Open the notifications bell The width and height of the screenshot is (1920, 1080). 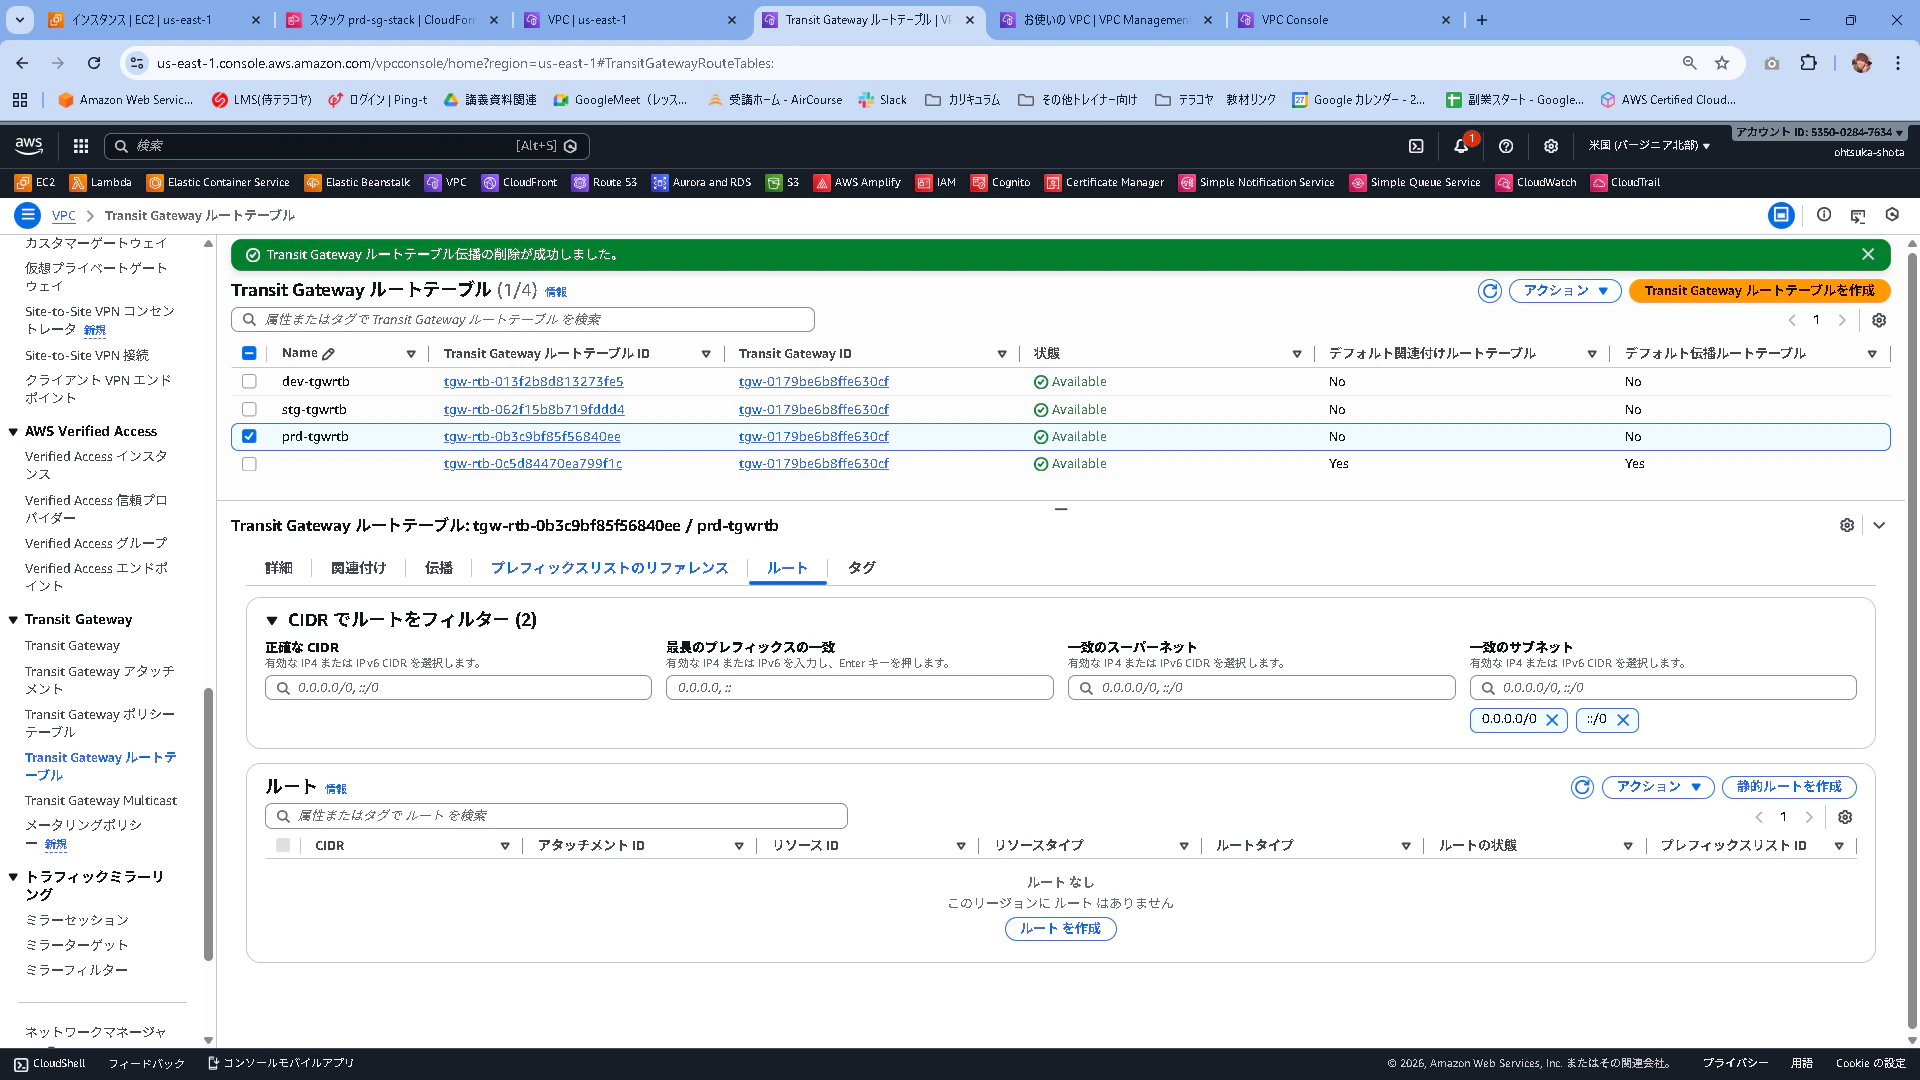(1461, 146)
